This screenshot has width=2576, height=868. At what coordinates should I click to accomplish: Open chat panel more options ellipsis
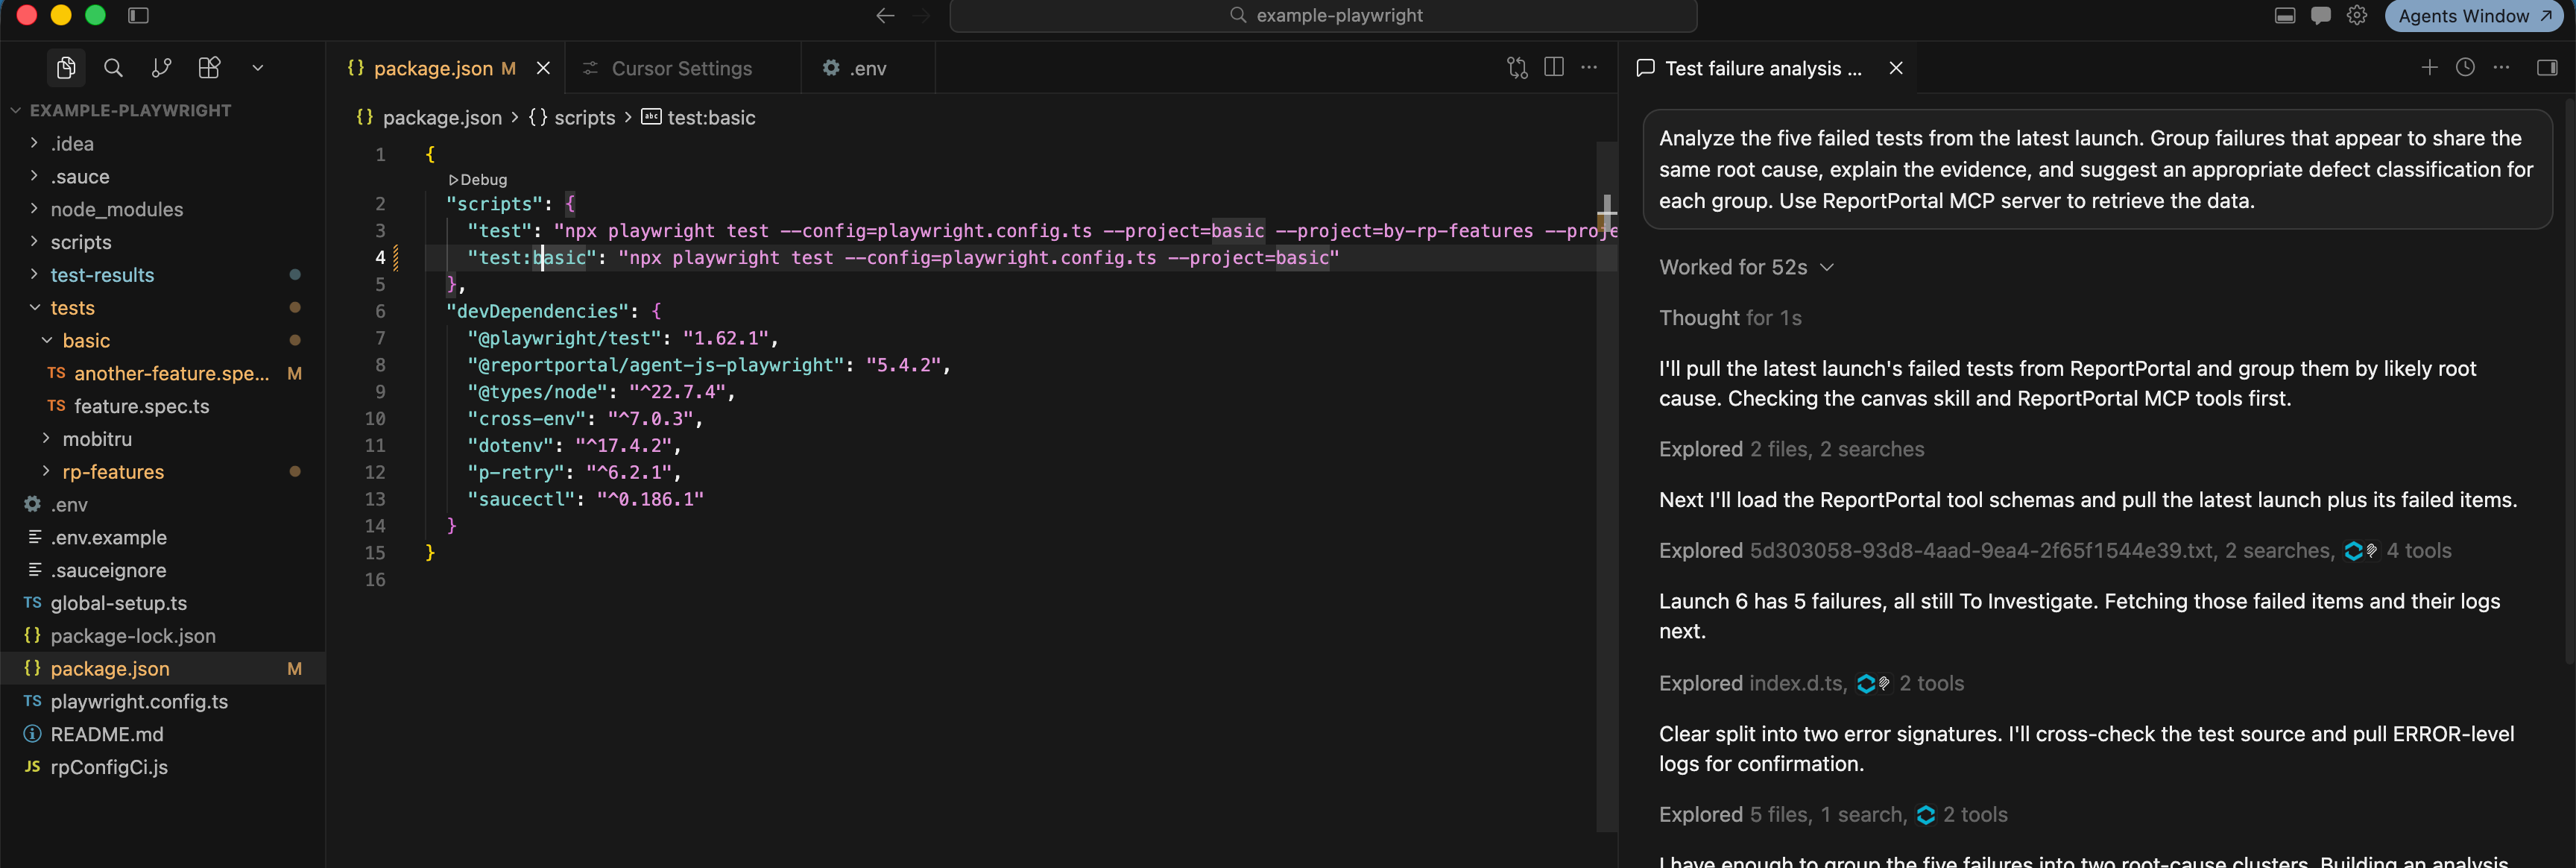click(x=2501, y=67)
